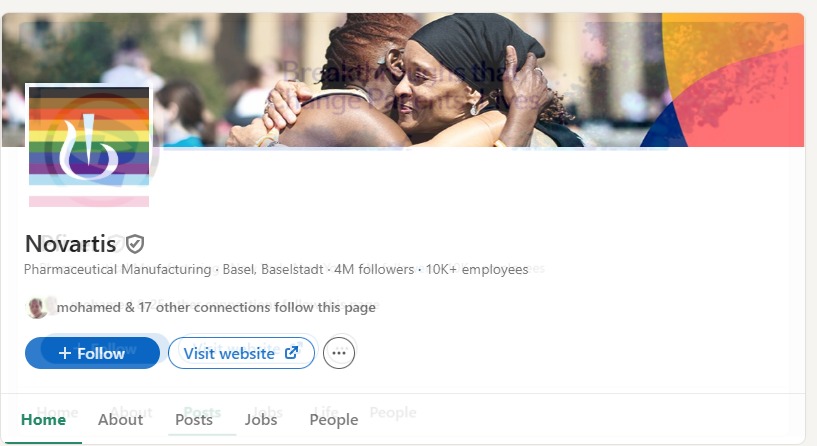Go to the Jobs tab
Screen dimensions: 817x446
[261, 419]
